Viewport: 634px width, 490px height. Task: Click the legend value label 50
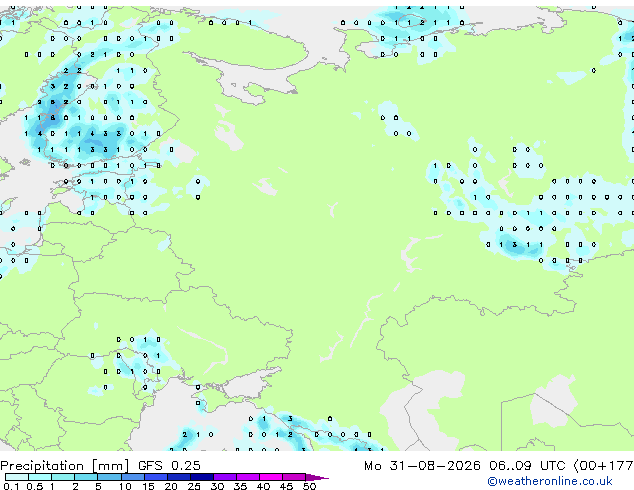click(x=309, y=486)
